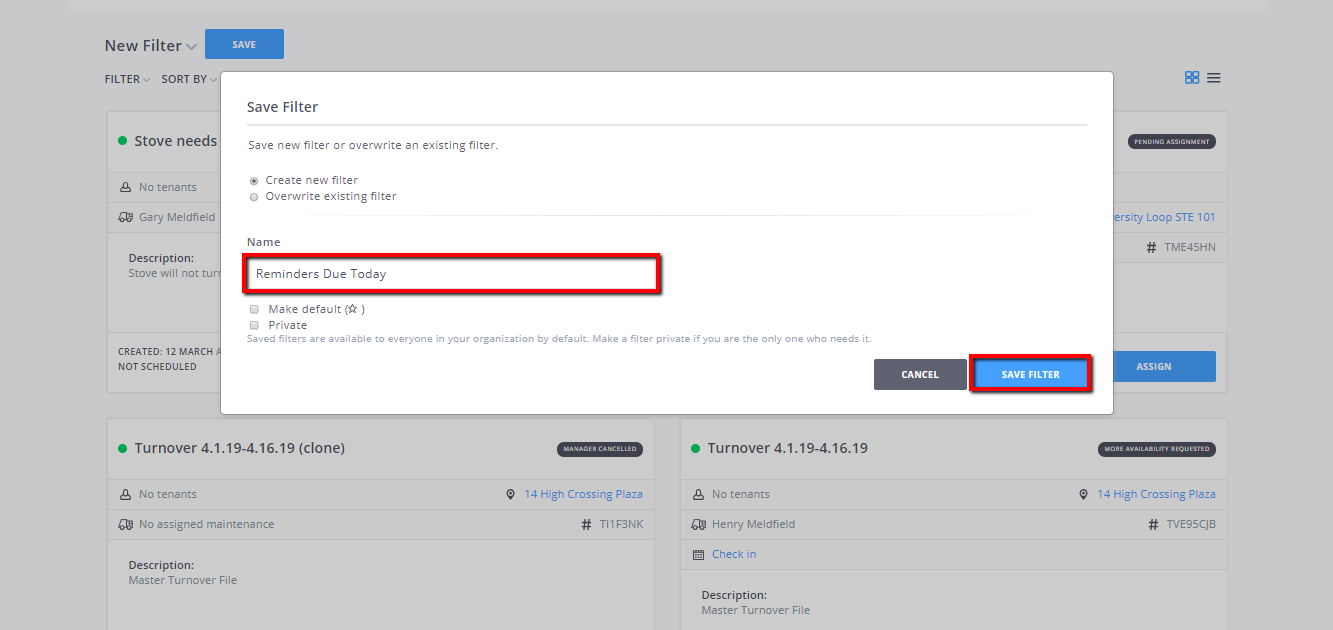The height and width of the screenshot is (630, 1333).
Task: Check the Private checkbox
Action: pyautogui.click(x=254, y=325)
